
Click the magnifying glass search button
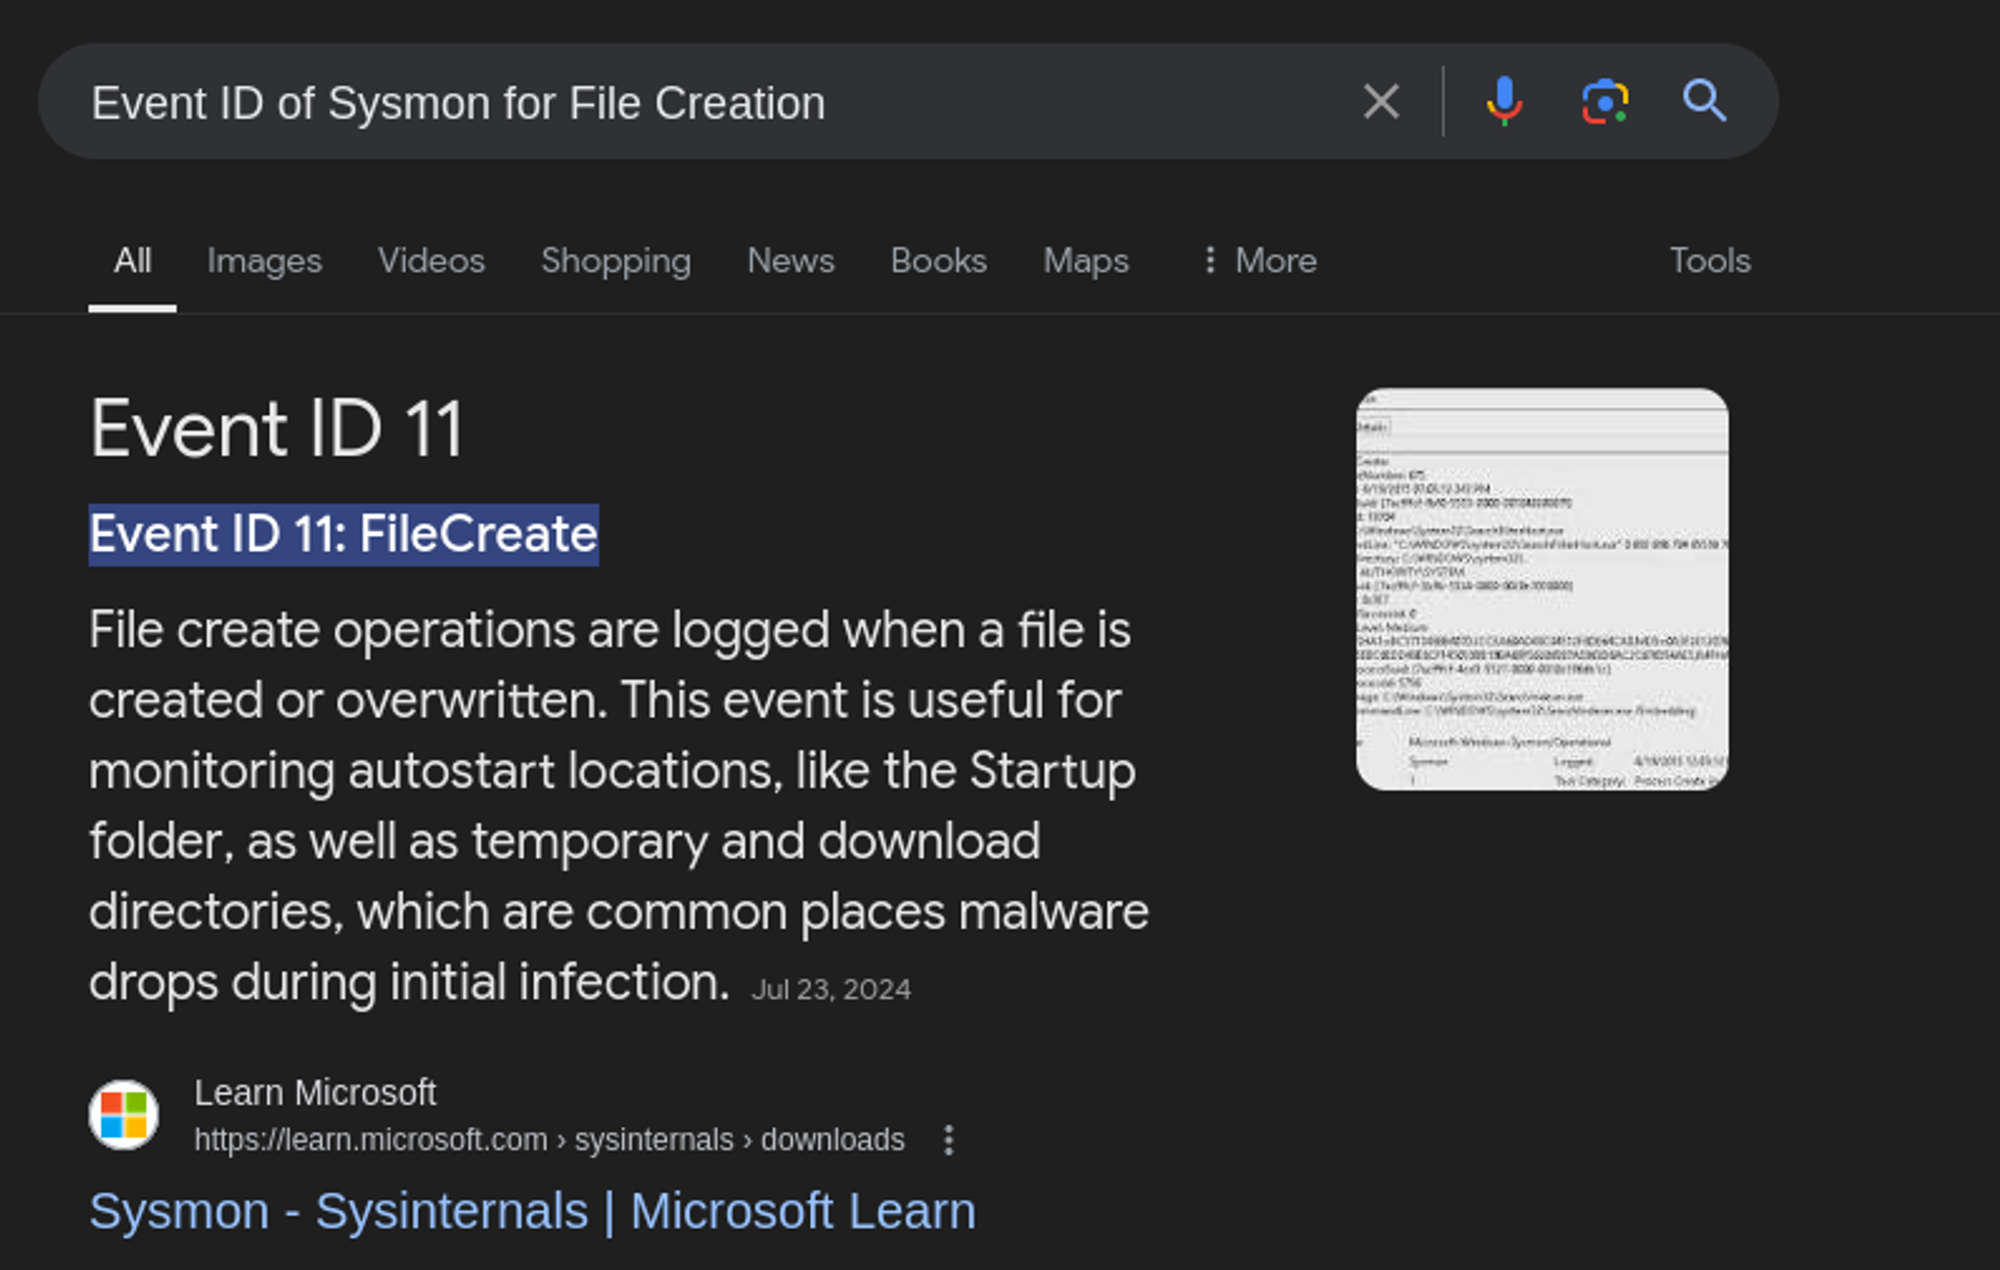[1704, 102]
